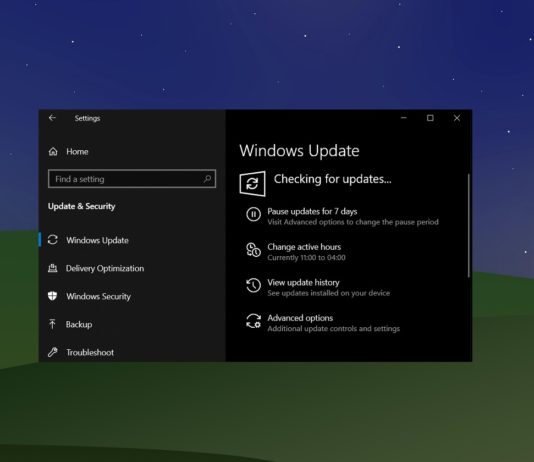
Task: Maximize the Settings window
Action: click(x=430, y=118)
